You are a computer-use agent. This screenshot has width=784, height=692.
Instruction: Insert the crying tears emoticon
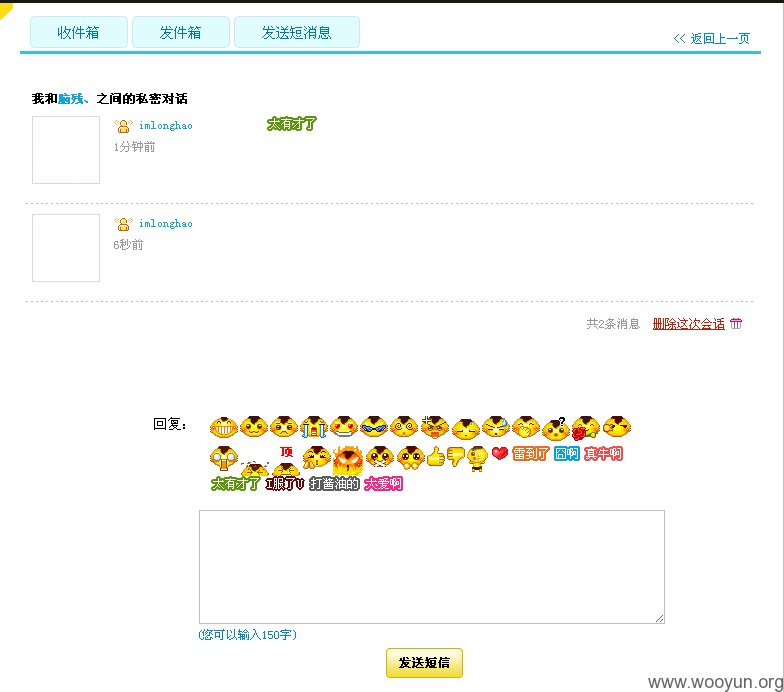[x=314, y=427]
